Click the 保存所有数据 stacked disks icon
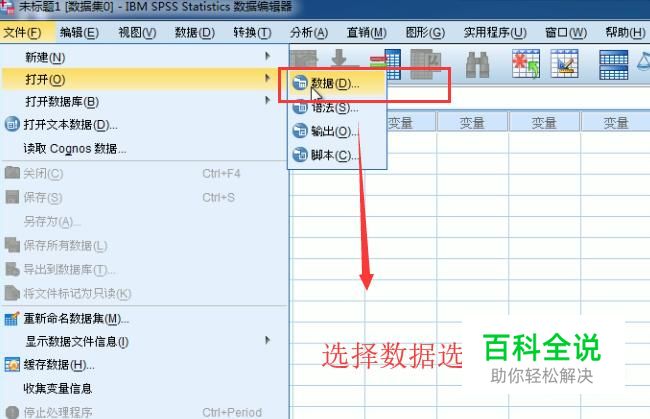The width and height of the screenshot is (650, 419). coord(12,245)
